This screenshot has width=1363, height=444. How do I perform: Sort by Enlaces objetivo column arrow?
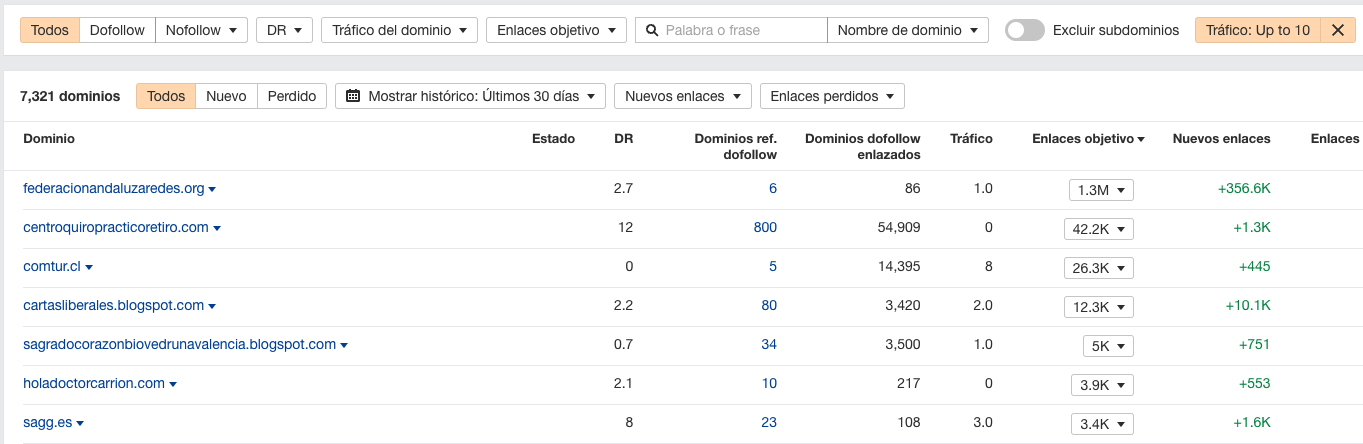(x=1141, y=140)
